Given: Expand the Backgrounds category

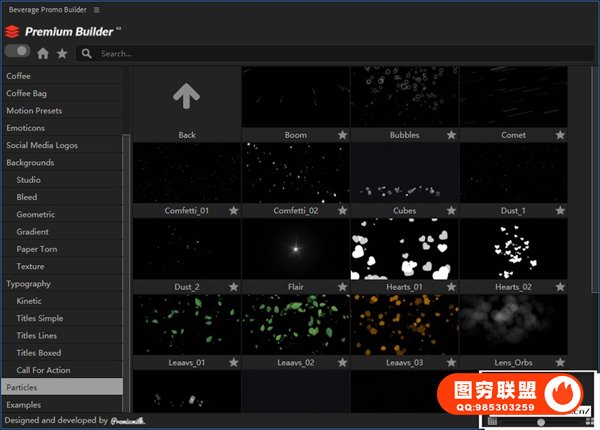Looking at the screenshot, I should [30, 162].
